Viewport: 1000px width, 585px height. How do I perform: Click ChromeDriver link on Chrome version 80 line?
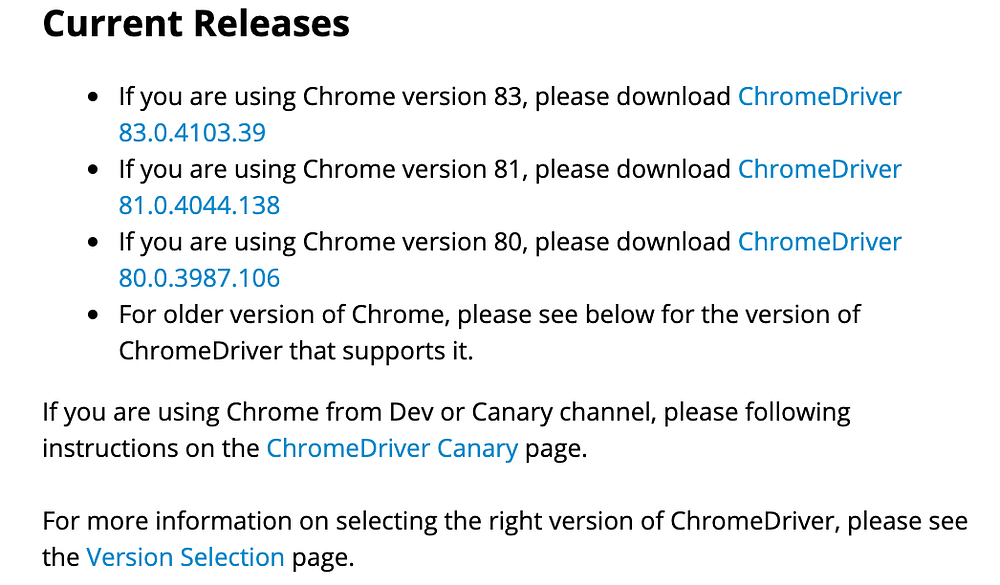820,242
